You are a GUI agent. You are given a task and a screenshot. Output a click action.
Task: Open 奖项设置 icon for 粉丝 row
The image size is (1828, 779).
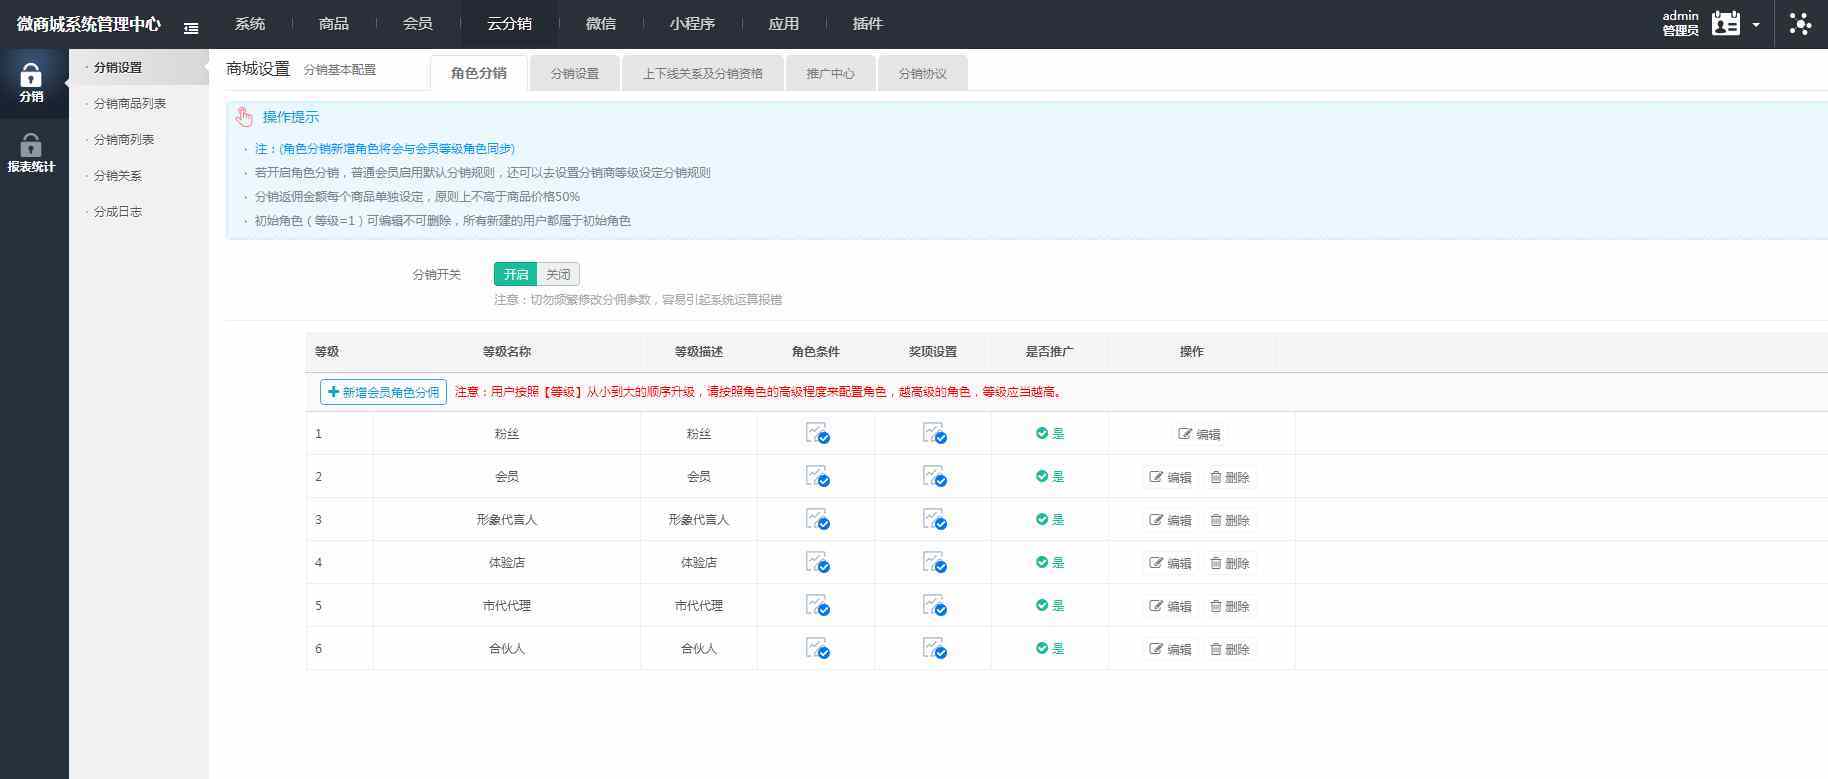coord(934,433)
